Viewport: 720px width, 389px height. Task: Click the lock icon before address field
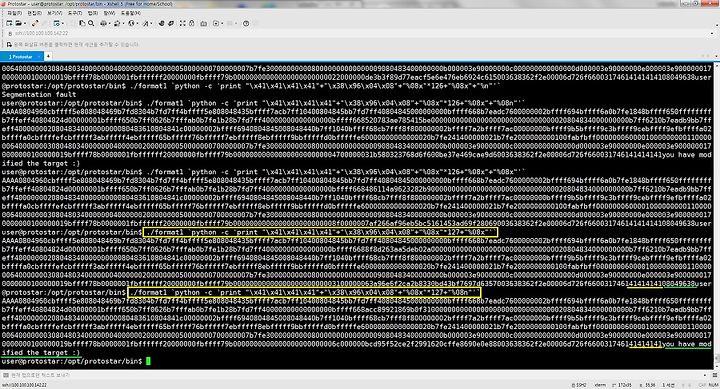click(10, 34)
